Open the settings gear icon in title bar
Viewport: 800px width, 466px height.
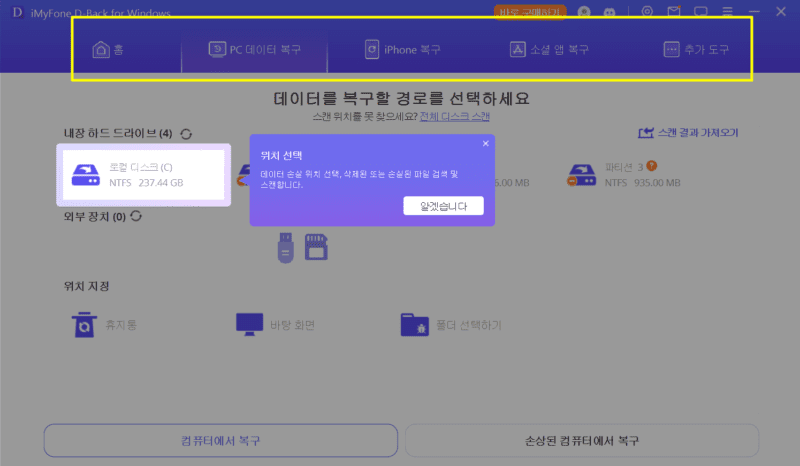click(x=647, y=12)
